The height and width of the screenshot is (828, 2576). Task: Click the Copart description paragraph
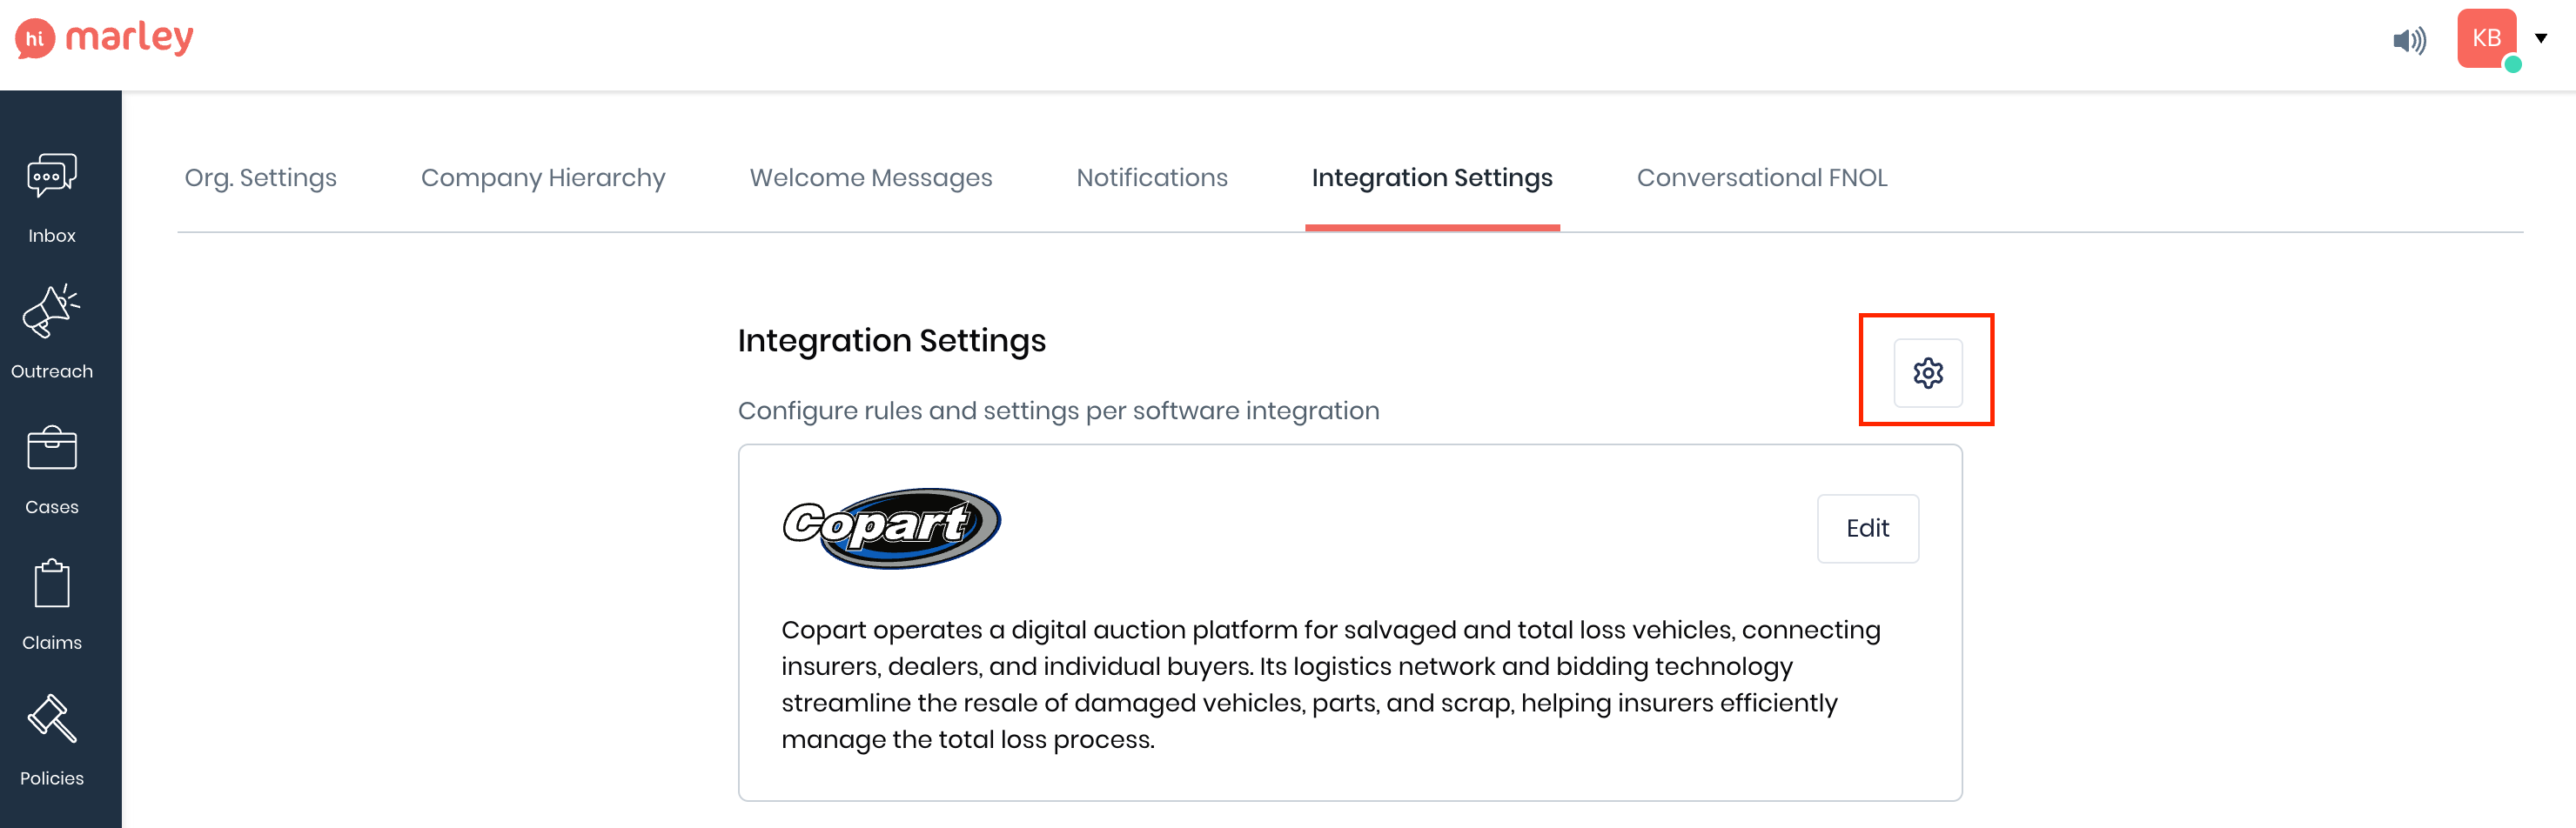coord(1330,684)
